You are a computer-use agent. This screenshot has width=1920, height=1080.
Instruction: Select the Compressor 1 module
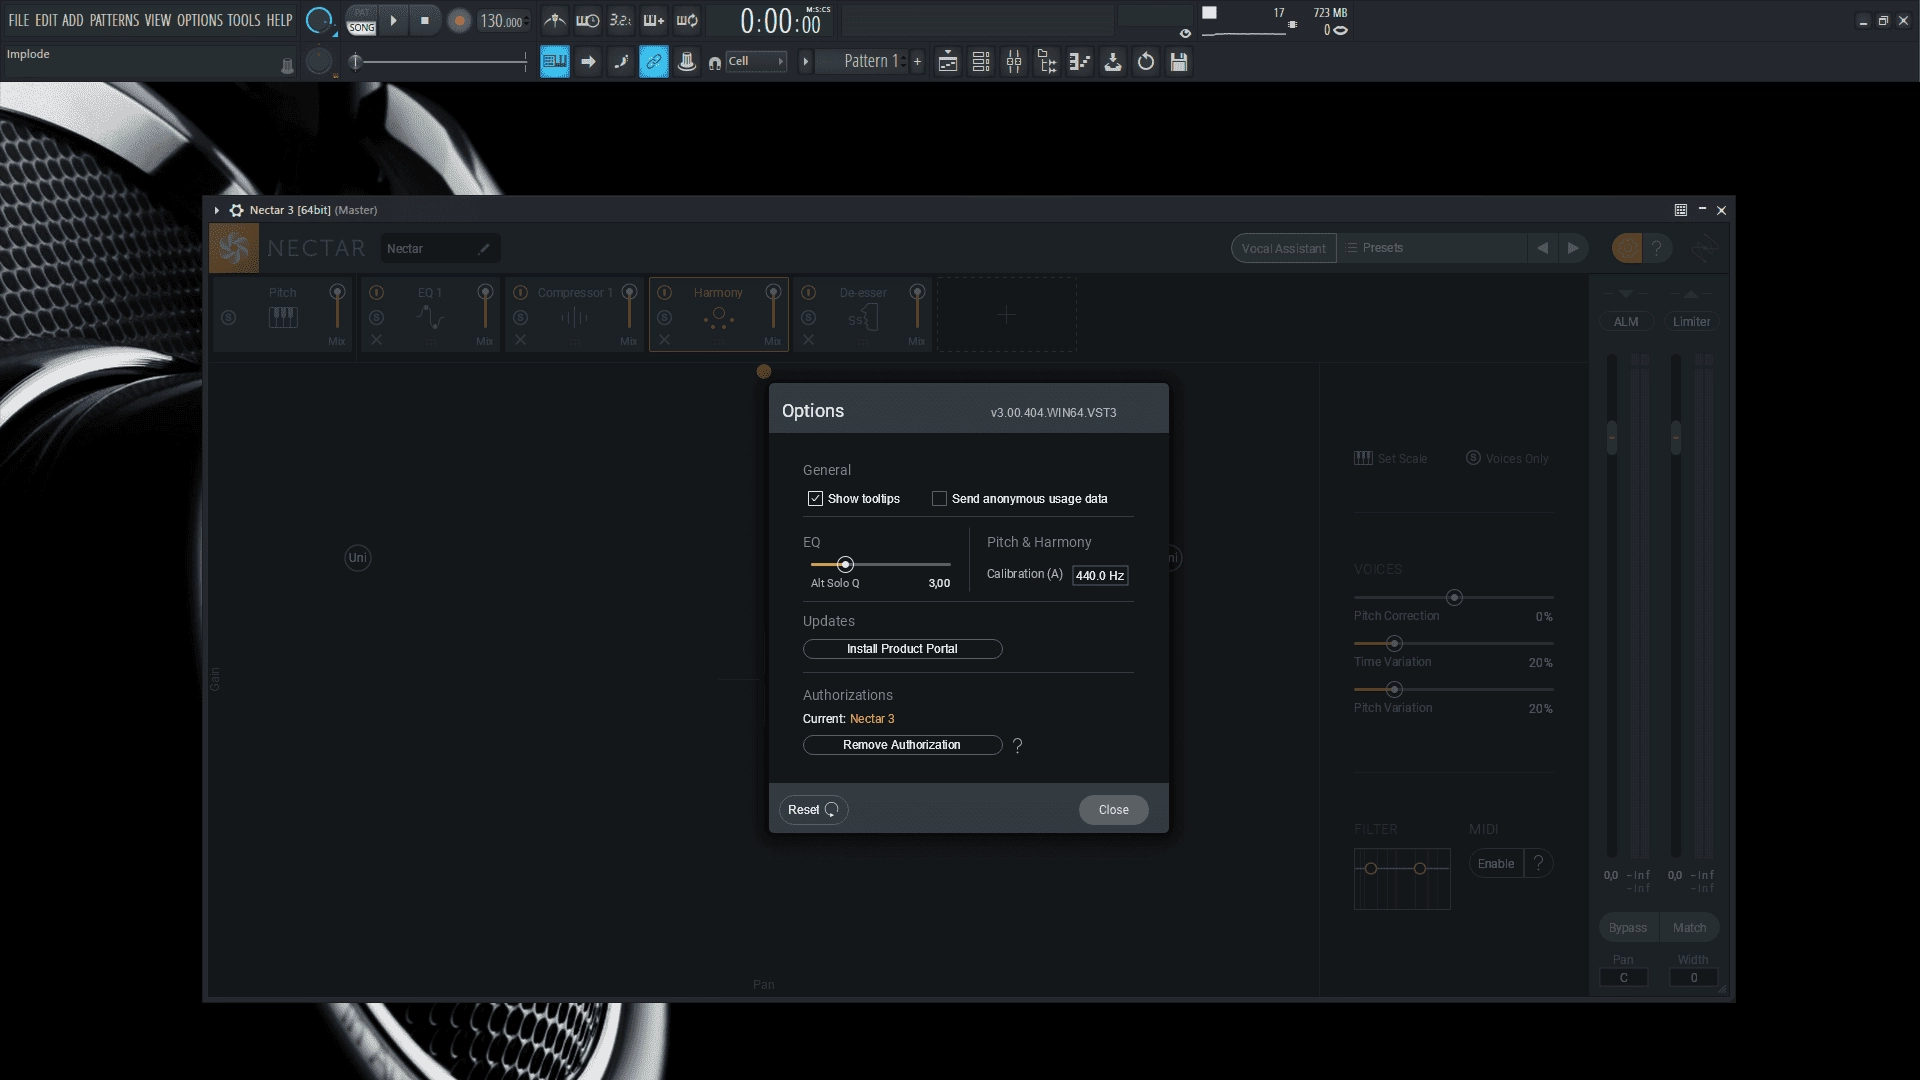(574, 314)
